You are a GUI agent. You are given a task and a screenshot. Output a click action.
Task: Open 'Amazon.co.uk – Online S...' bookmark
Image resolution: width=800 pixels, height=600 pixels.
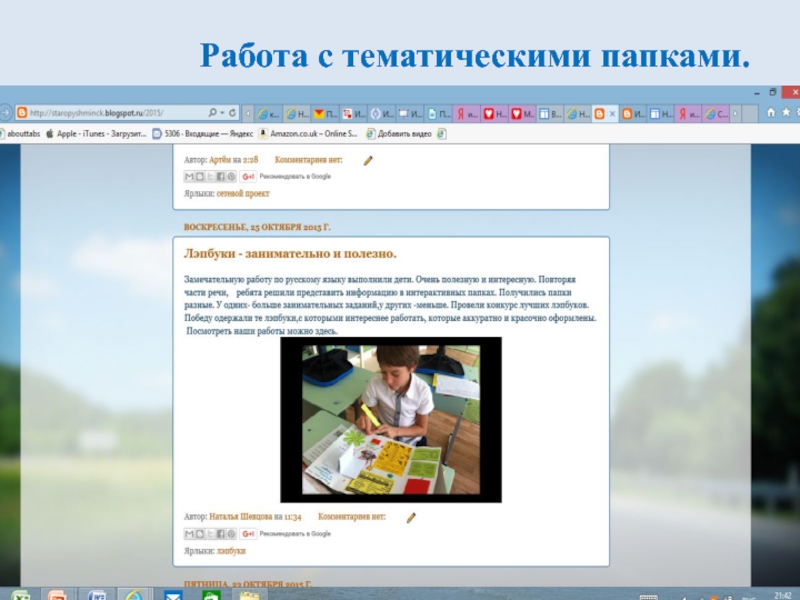pyautogui.click(x=308, y=134)
